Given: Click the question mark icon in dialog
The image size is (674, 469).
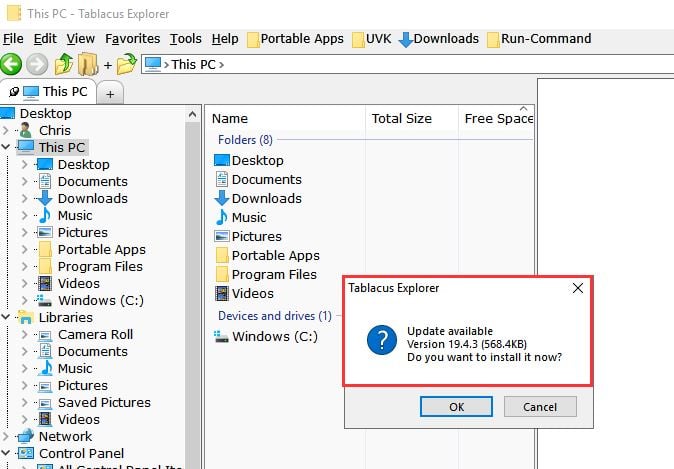Looking at the screenshot, I should pos(382,340).
